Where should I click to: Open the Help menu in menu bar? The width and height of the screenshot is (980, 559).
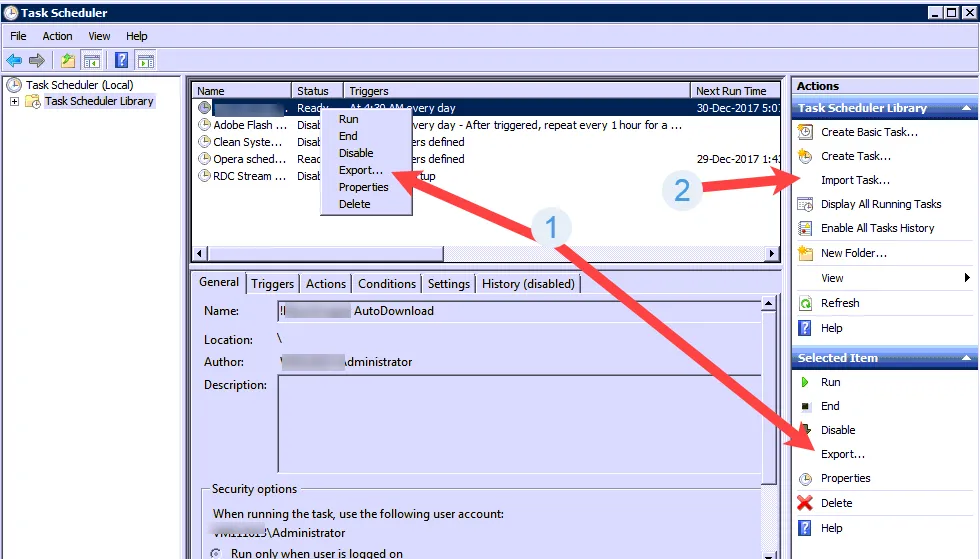[136, 36]
